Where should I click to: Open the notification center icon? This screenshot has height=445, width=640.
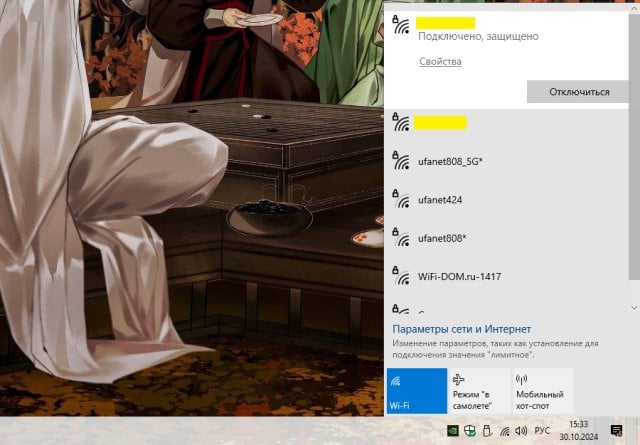(x=617, y=430)
